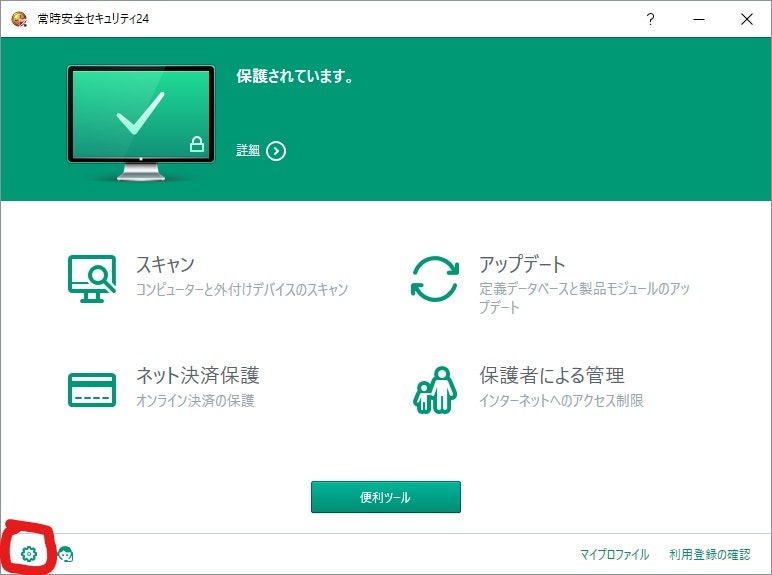The height and width of the screenshot is (575, 772).
Task: Select the アップデート heading
Action: coord(522,264)
